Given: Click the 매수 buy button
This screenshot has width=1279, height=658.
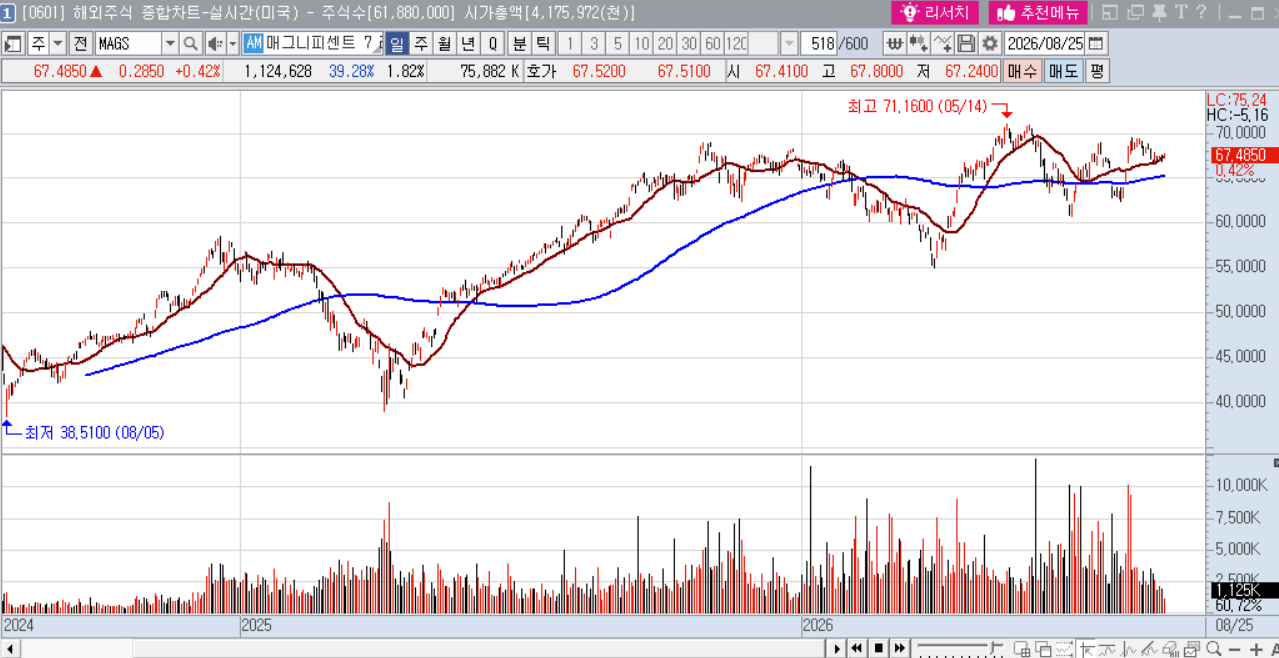Looking at the screenshot, I should pyautogui.click(x=1023, y=71).
